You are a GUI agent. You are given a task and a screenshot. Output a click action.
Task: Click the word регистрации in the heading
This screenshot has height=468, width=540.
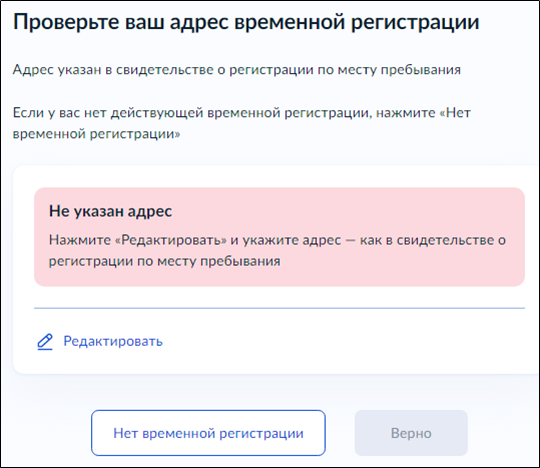415,23
